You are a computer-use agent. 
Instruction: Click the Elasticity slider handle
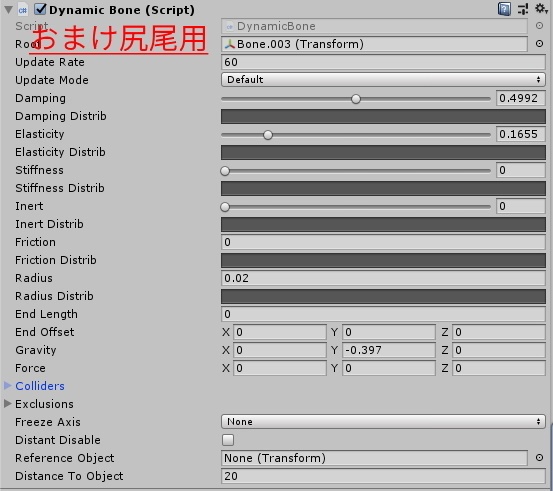click(268, 135)
